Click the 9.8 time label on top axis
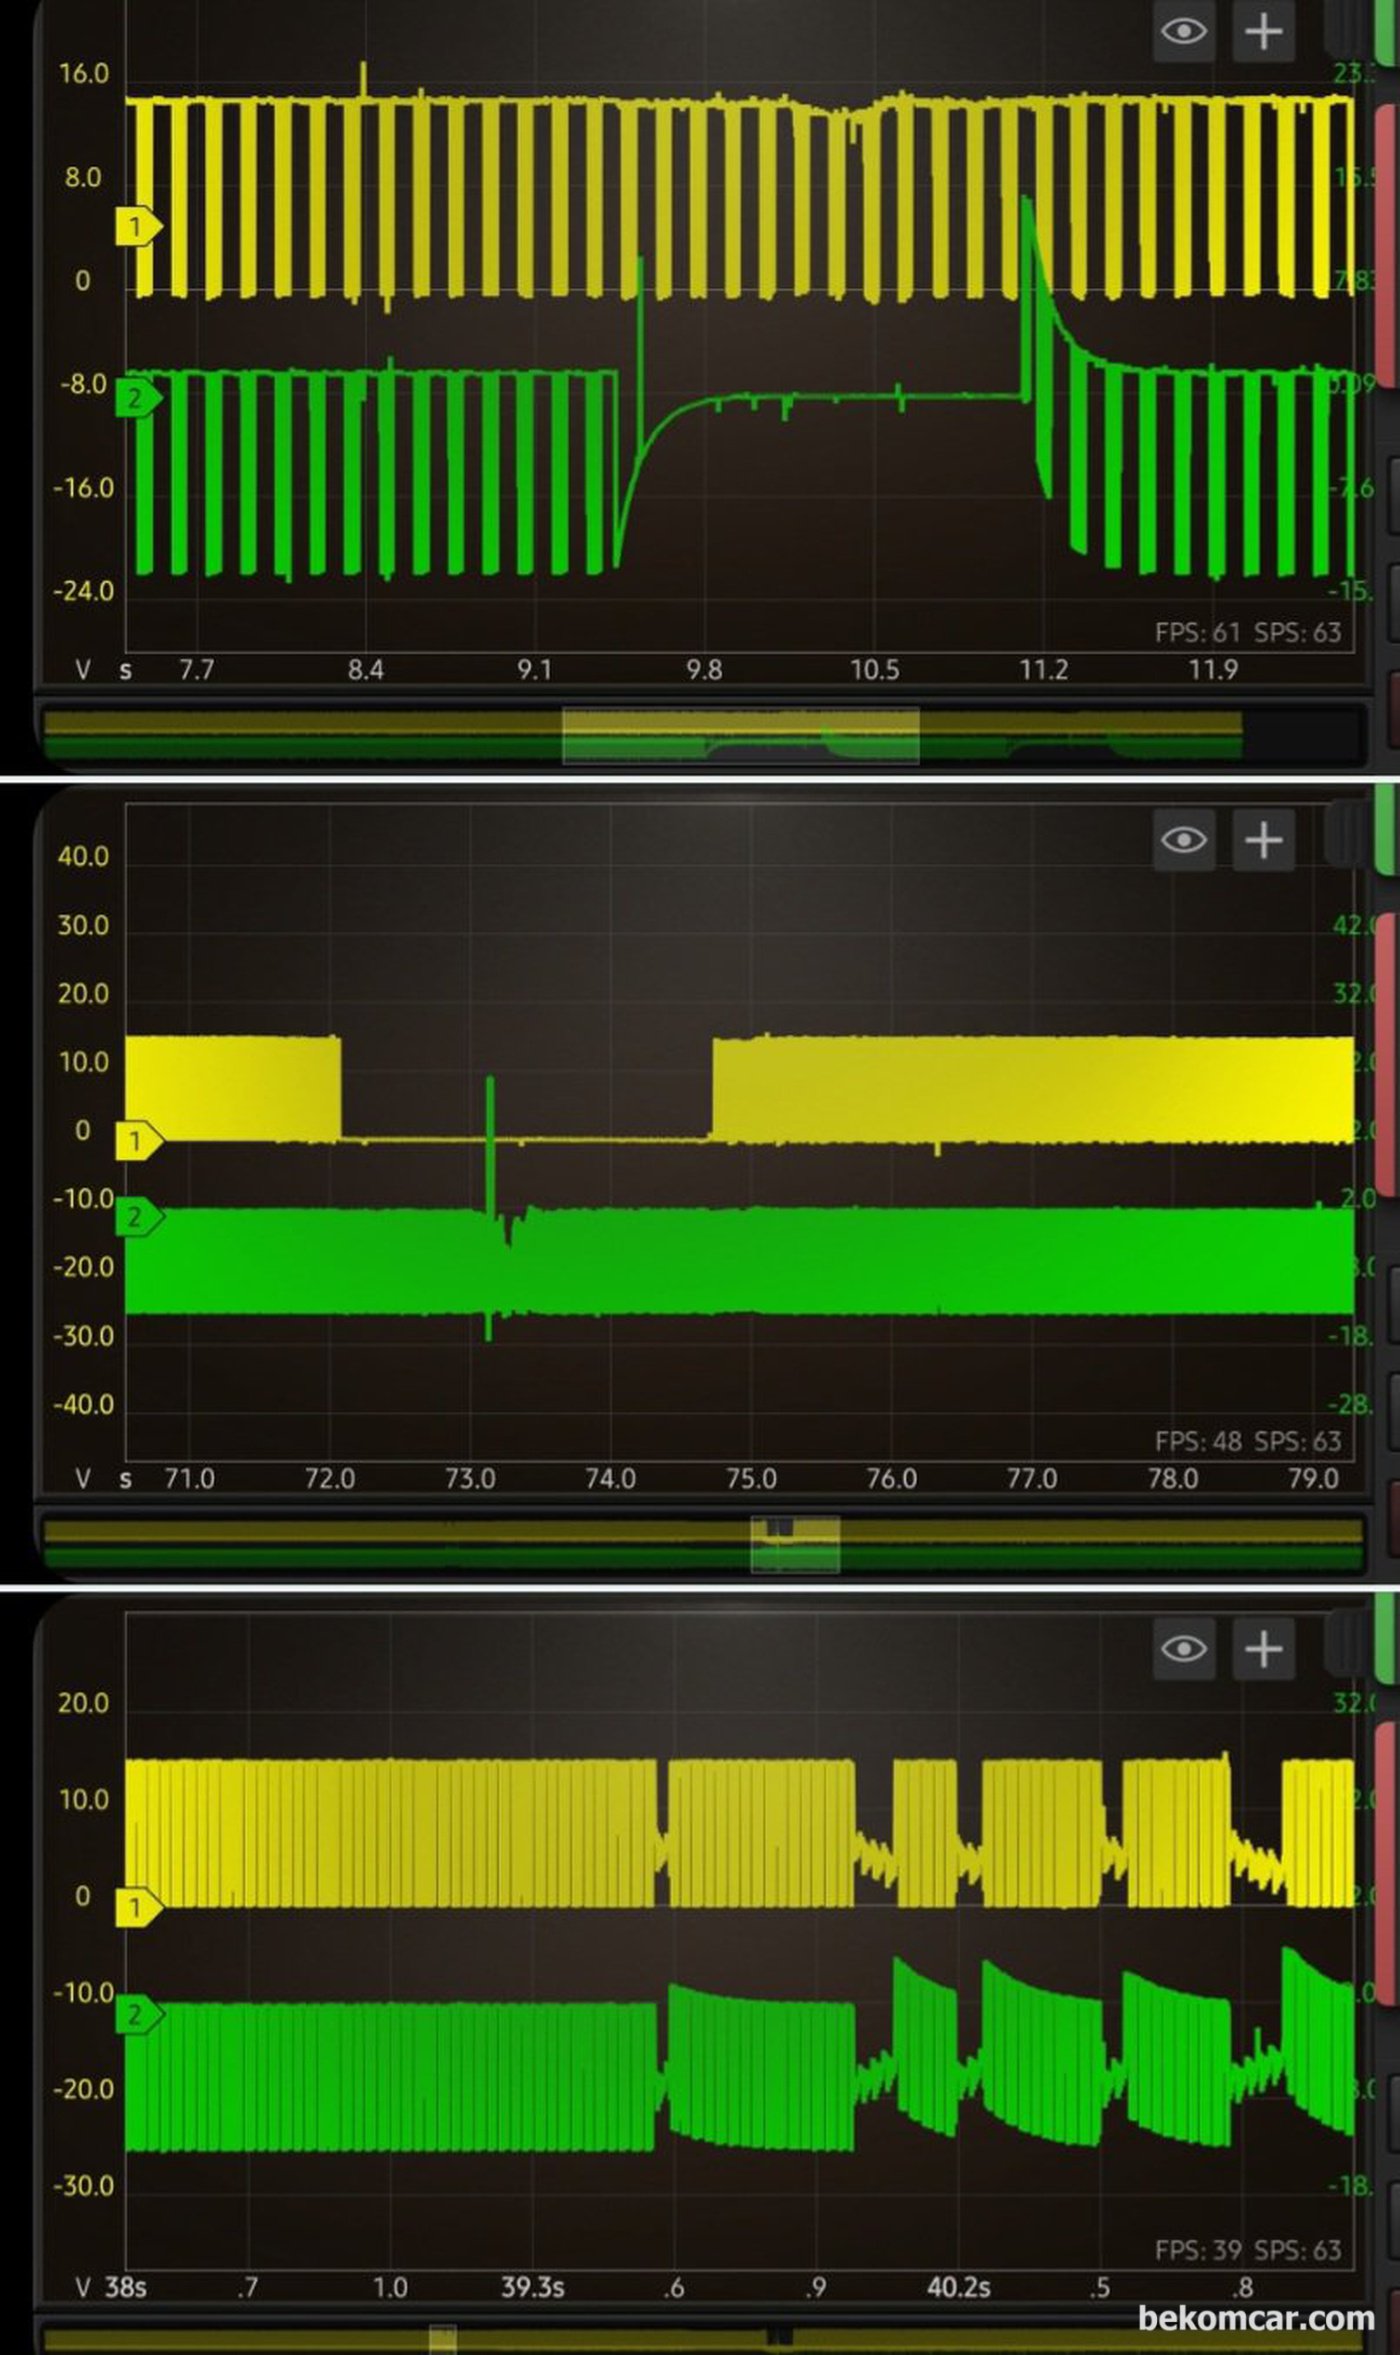This screenshot has width=1400, height=2355. 704,670
